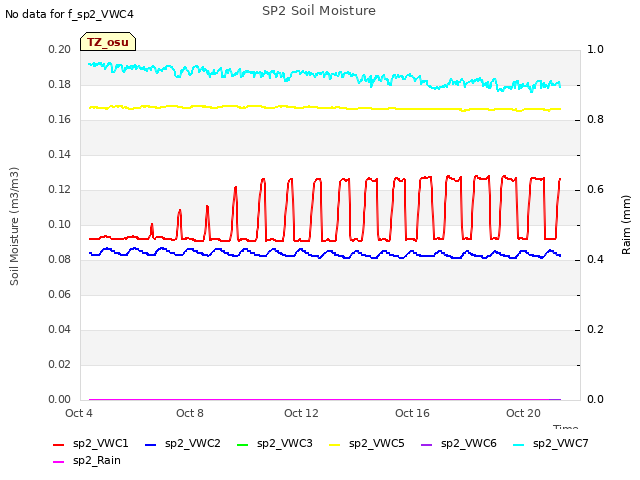Click the 'No data for f_sp2_VWC4' message
The image size is (640, 480).
pos(69,14)
